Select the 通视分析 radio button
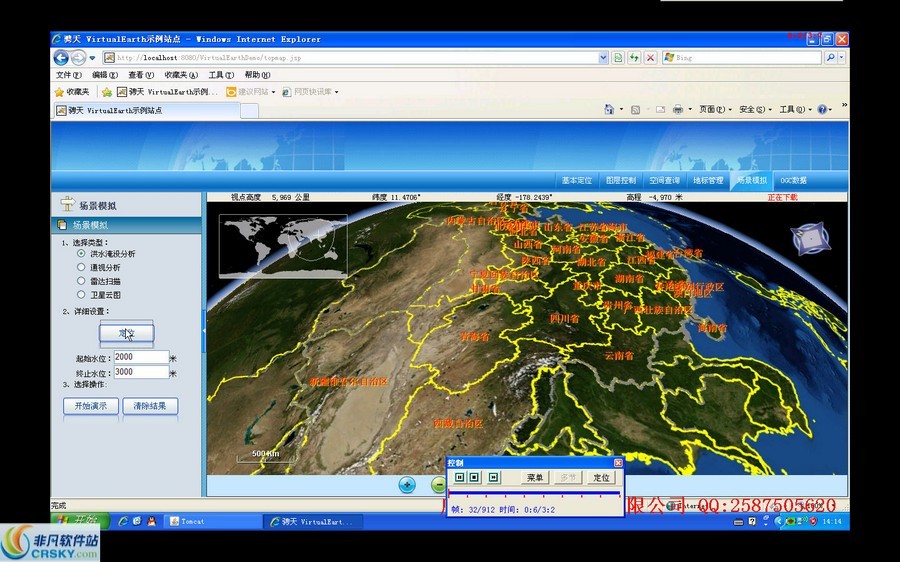The image size is (900, 562). point(81,267)
